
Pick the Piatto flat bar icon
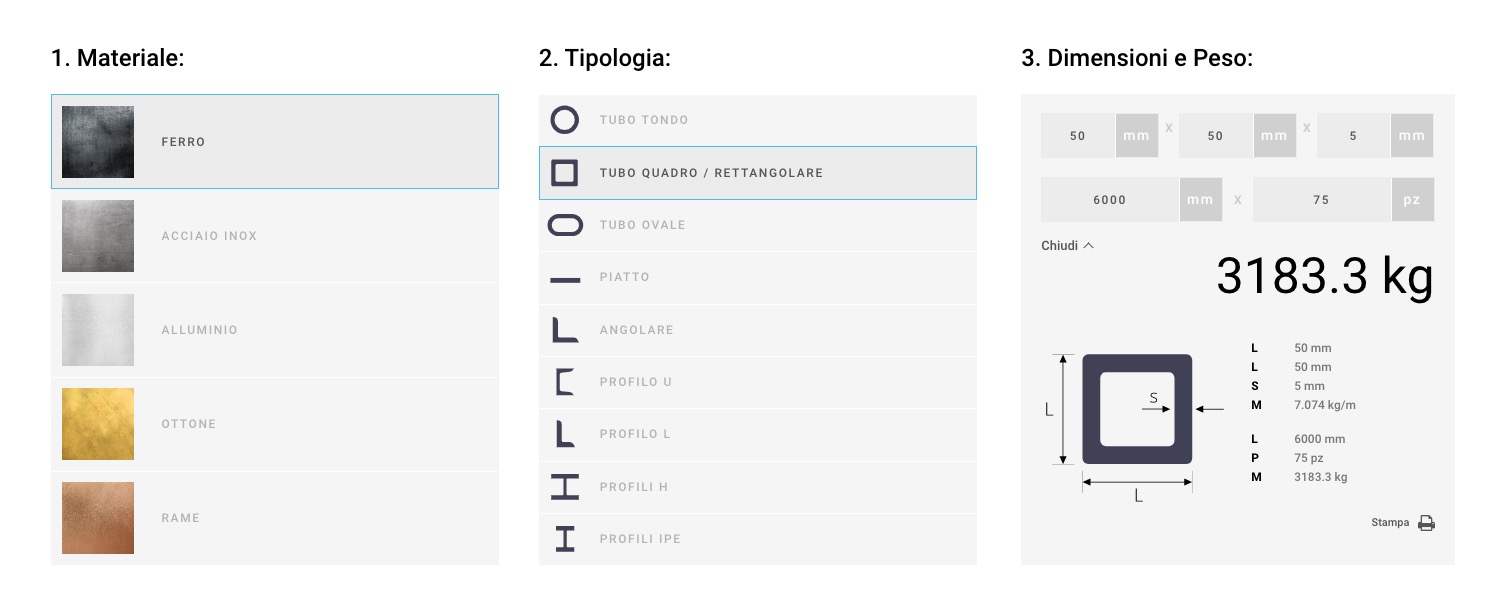coord(565,280)
